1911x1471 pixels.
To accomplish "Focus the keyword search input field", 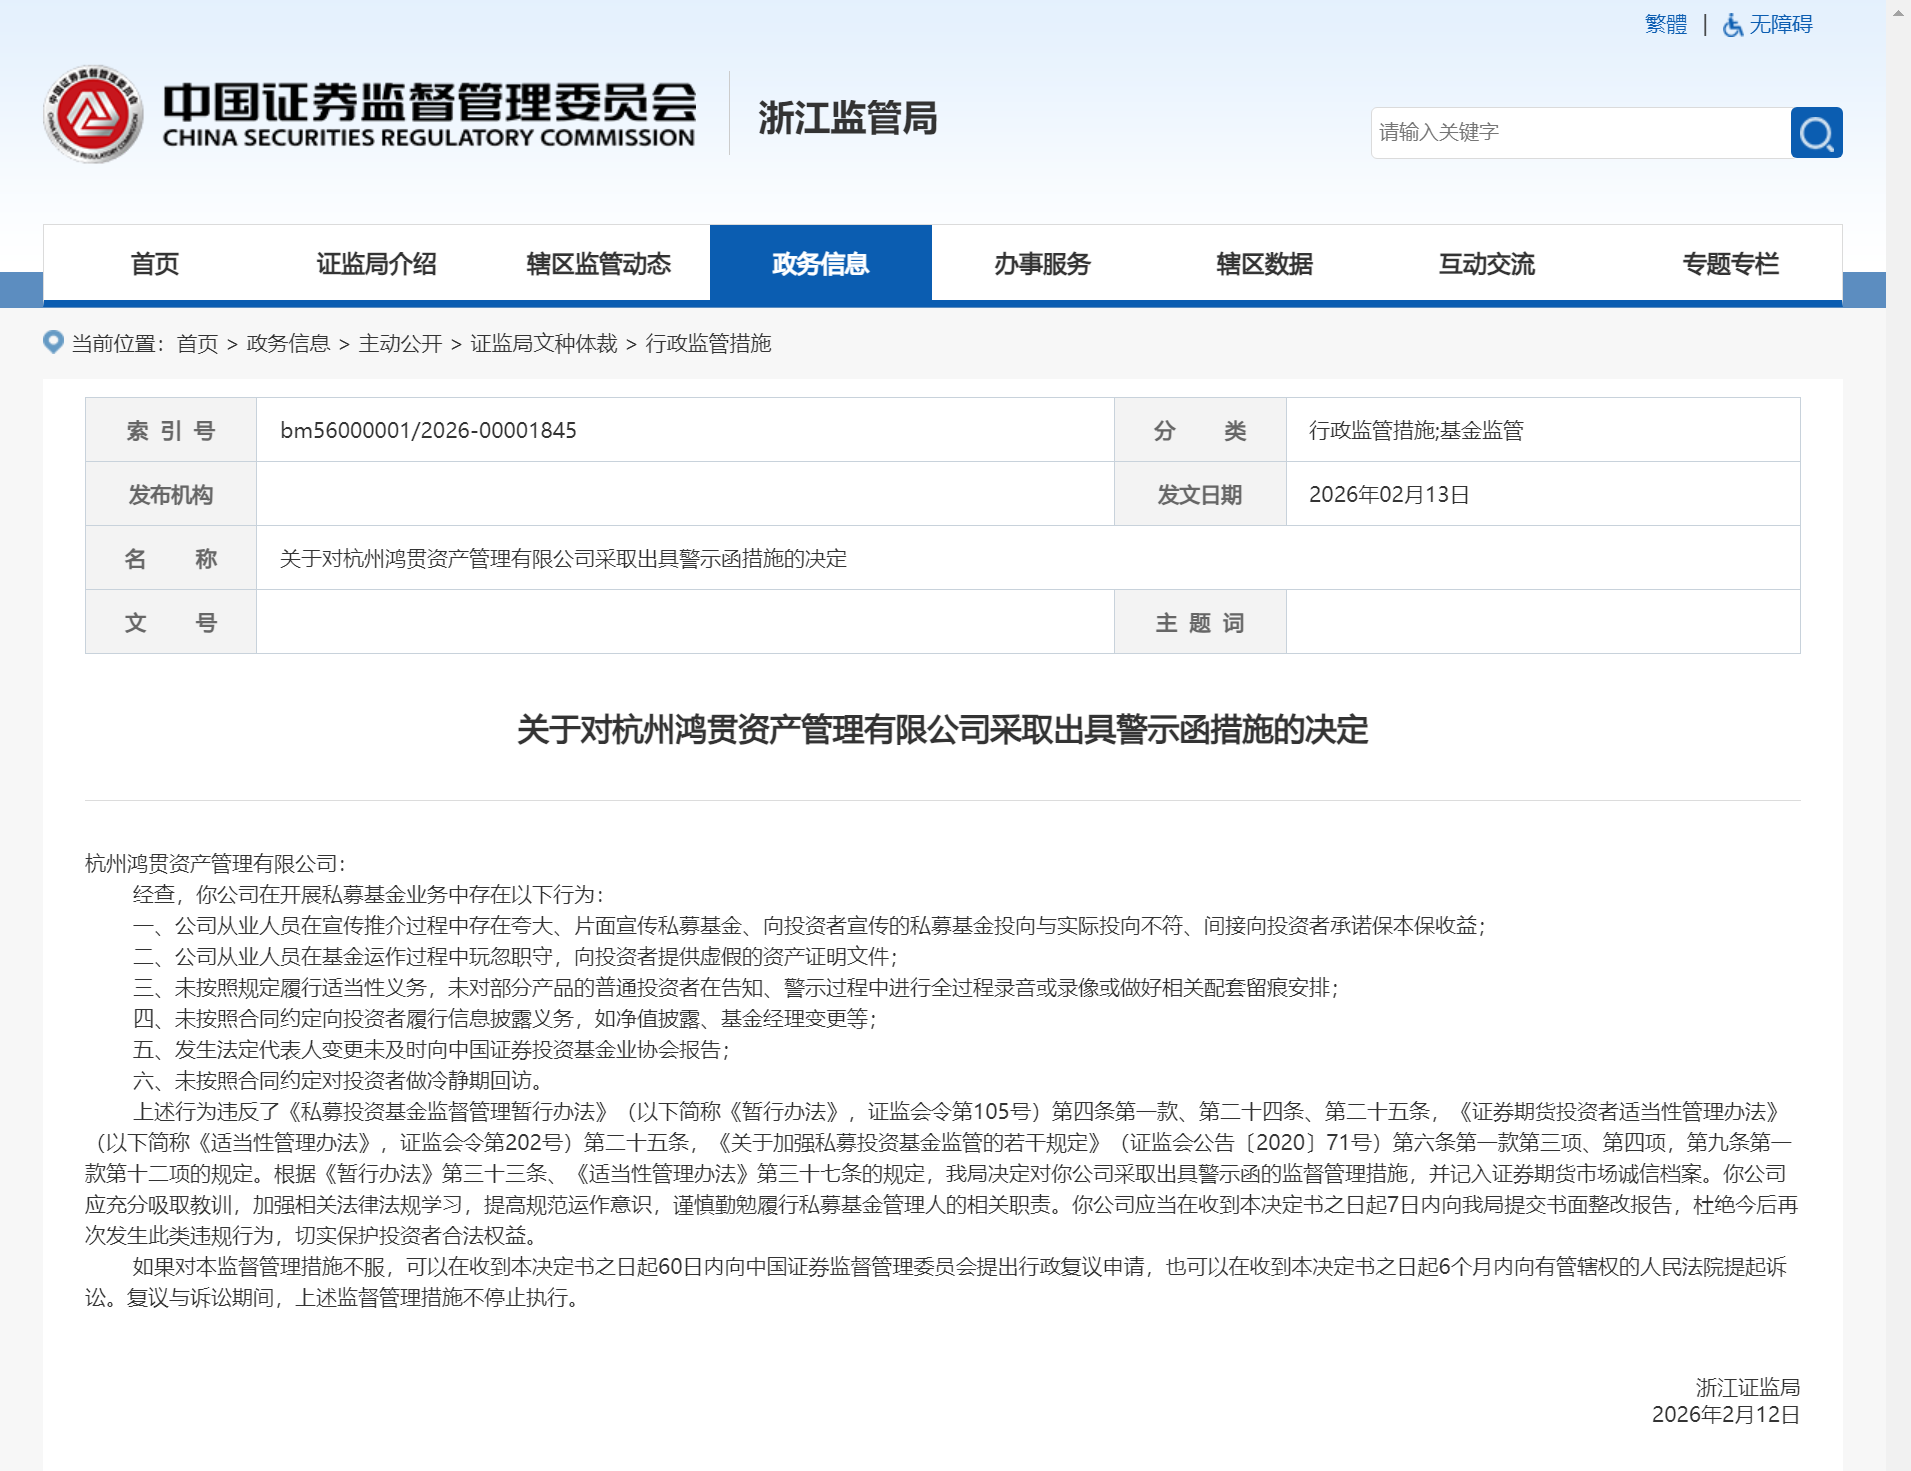I will (1580, 133).
